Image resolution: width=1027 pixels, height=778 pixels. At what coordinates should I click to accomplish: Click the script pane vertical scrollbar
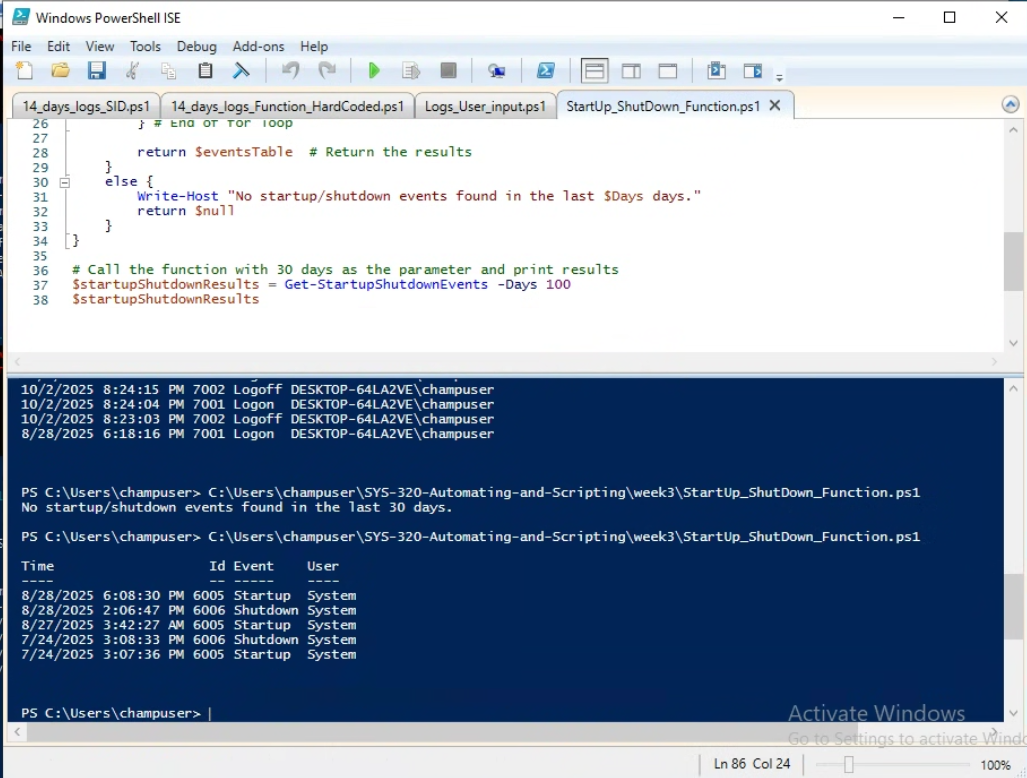[x=1013, y=260]
